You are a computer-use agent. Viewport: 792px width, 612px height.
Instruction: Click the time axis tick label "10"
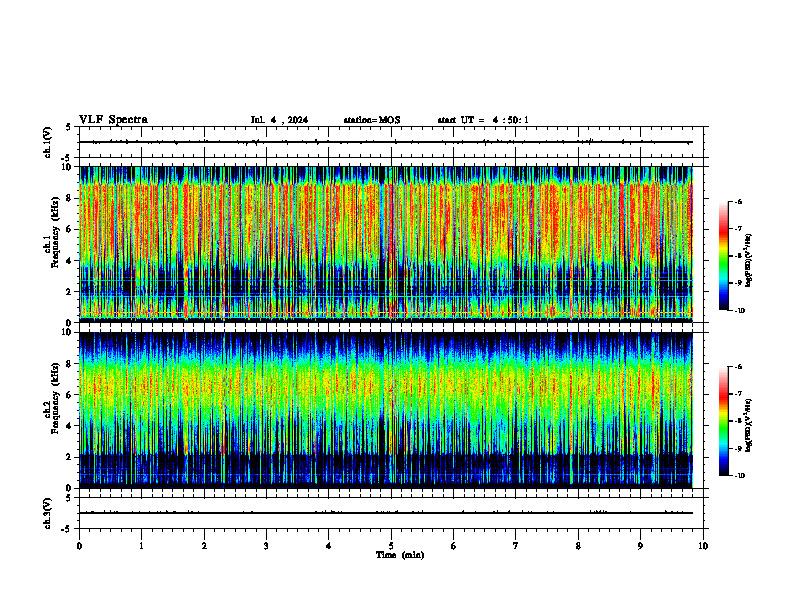(x=703, y=546)
